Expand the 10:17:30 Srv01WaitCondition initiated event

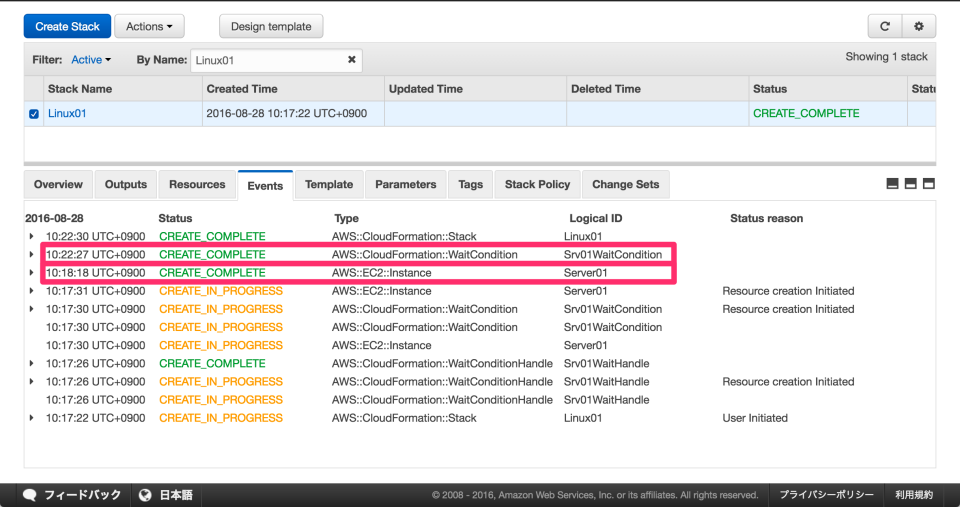click(x=31, y=309)
